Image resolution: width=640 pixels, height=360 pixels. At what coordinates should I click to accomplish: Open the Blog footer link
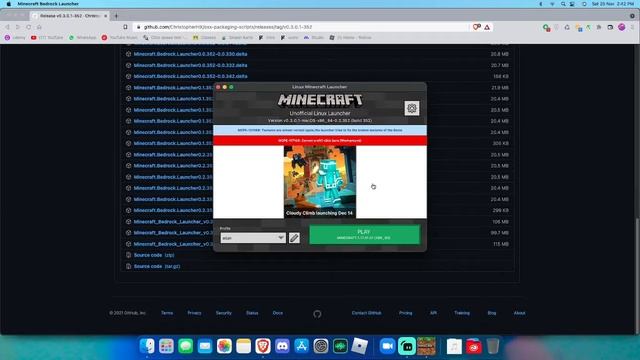pos(492,313)
